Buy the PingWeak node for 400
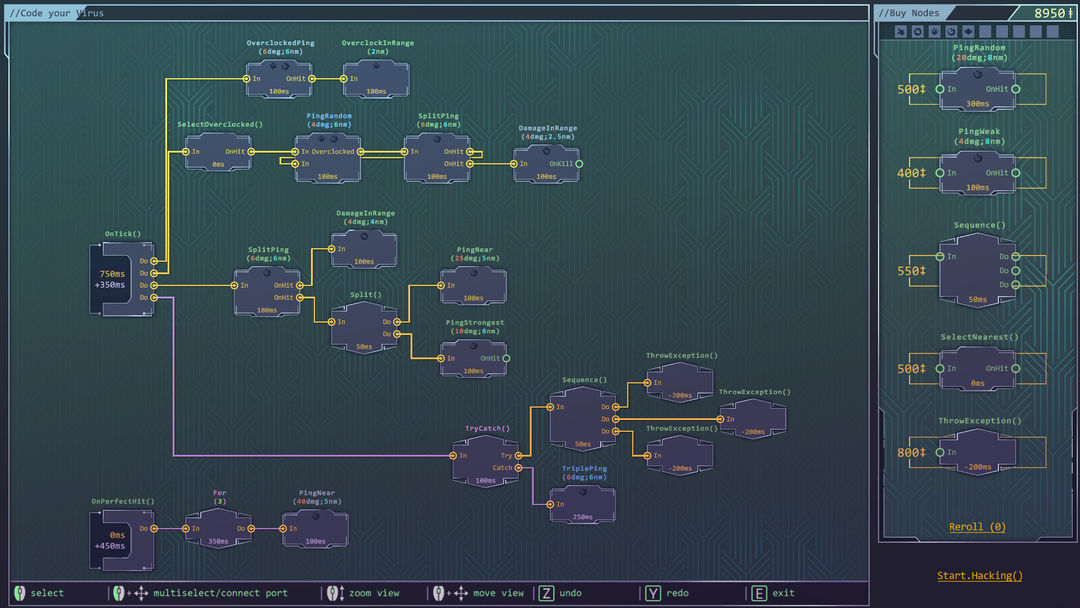The image size is (1080, 608). (x=977, y=173)
